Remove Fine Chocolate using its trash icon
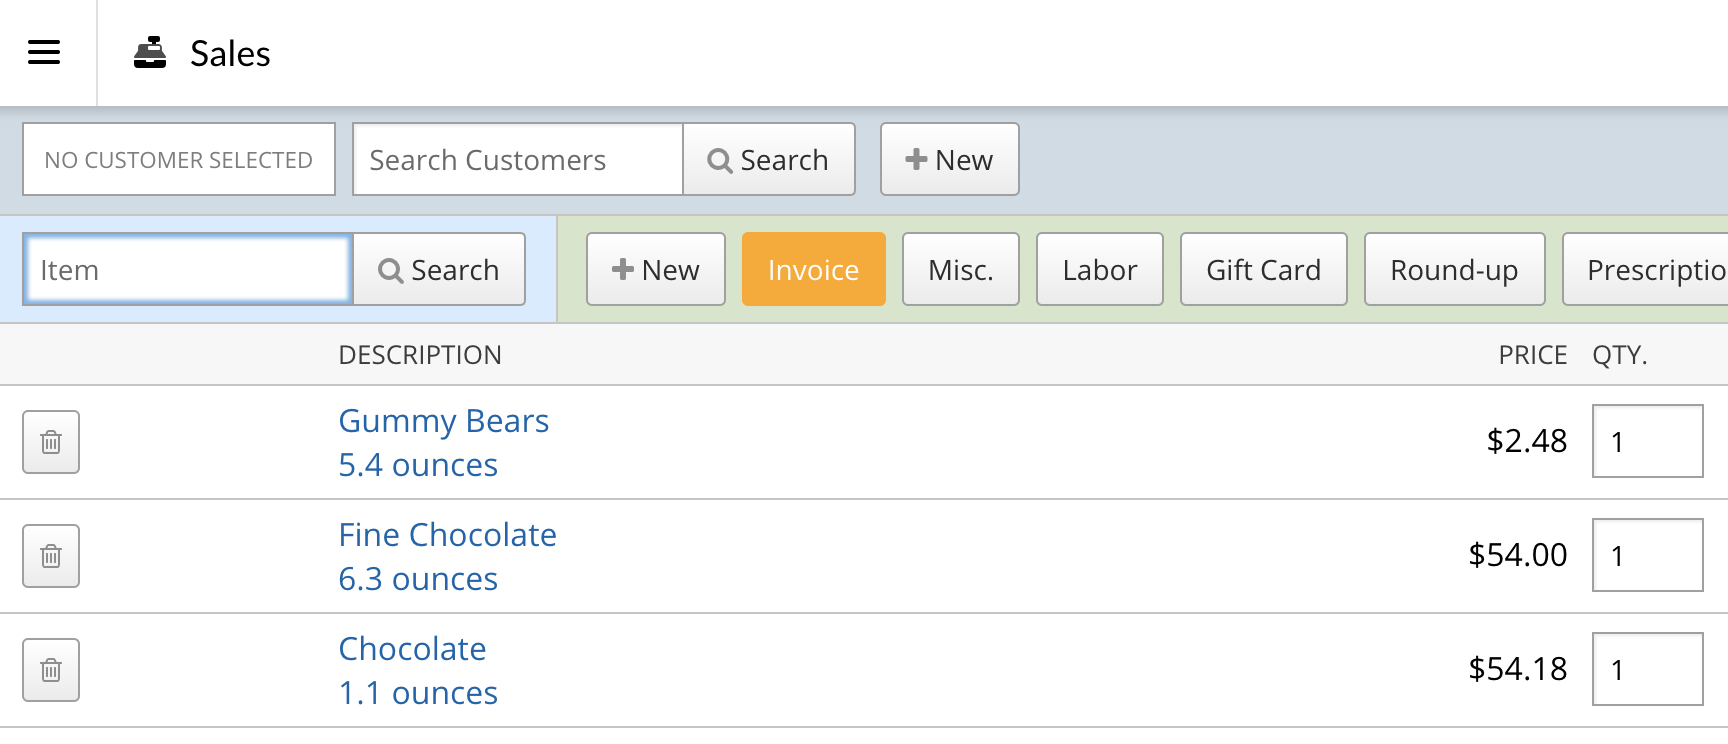Viewport: 1728px width, 744px height. [51, 556]
